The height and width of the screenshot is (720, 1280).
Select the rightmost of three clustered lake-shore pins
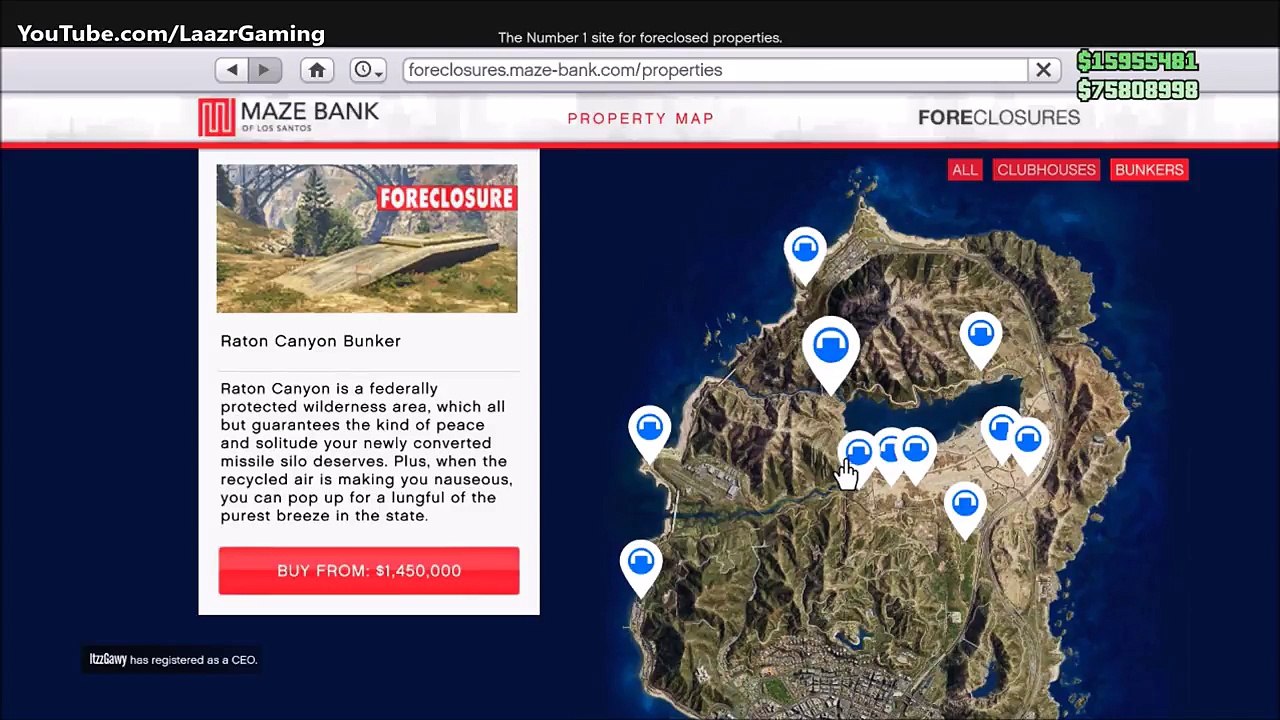click(x=916, y=456)
